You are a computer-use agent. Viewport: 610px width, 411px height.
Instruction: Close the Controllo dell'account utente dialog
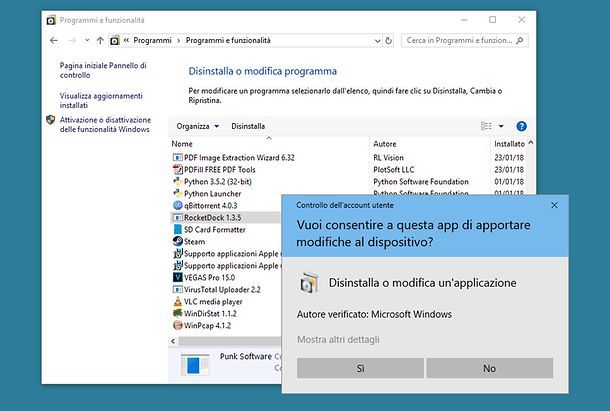pos(554,205)
